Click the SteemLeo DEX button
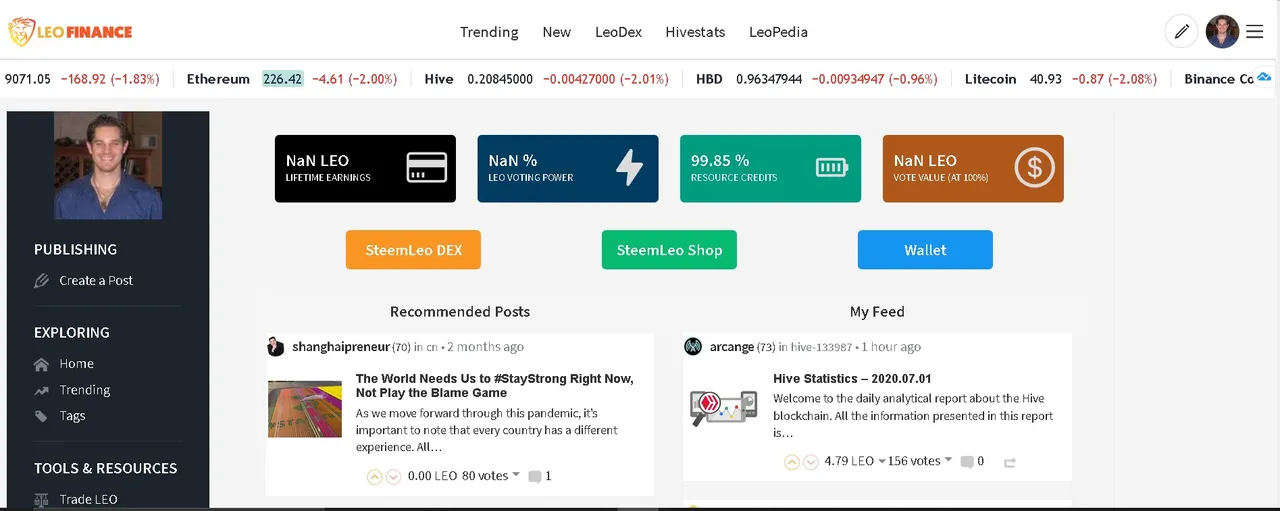This screenshot has height=511, width=1280. pyautogui.click(x=413, y=250)
